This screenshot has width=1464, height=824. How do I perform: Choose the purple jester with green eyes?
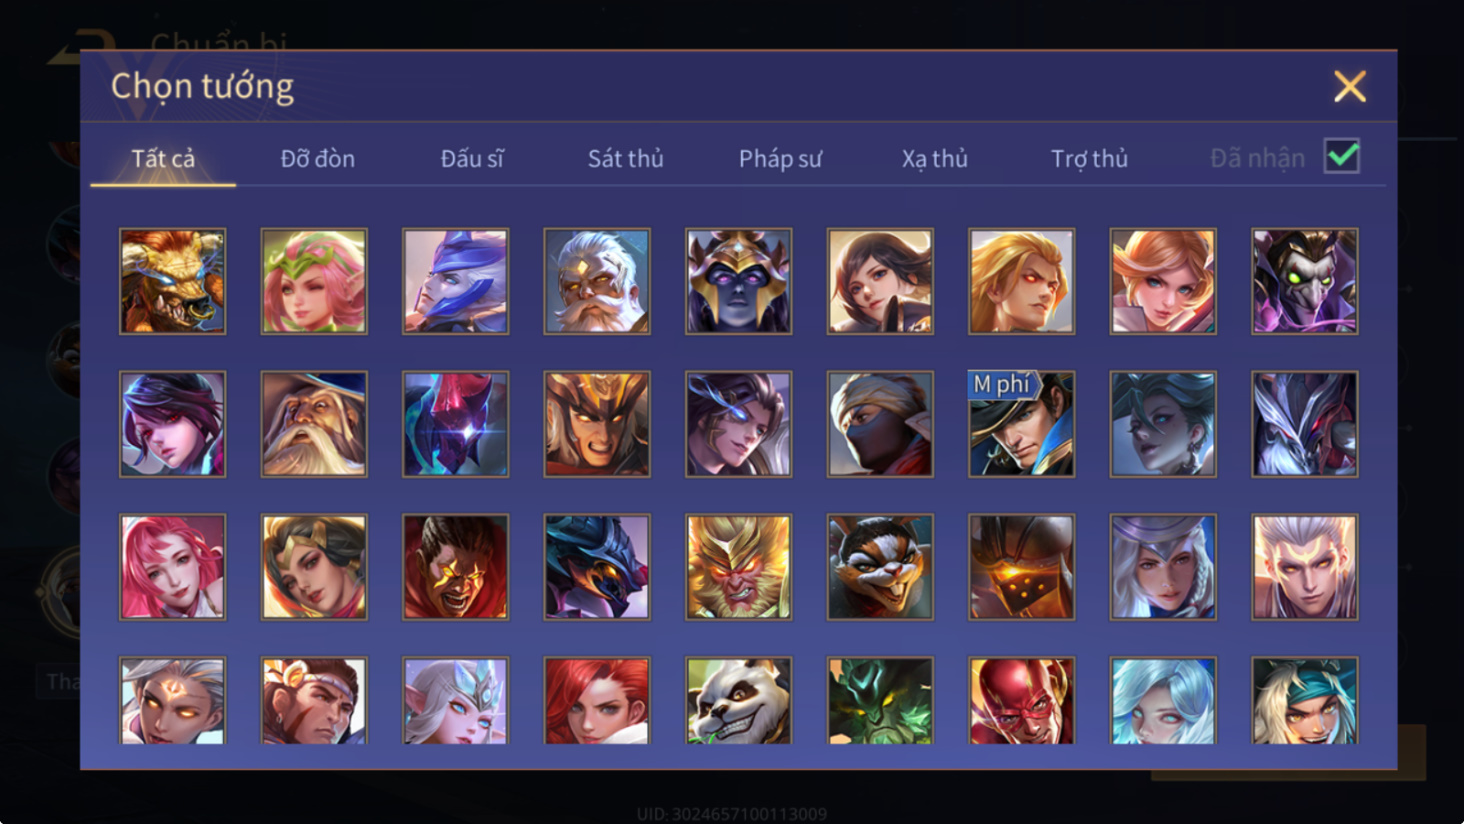[1304, 281]
